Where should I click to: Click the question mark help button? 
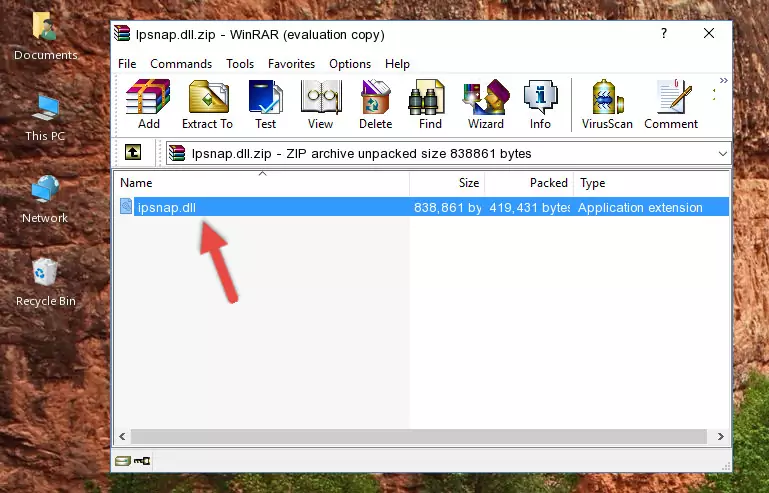664,33
